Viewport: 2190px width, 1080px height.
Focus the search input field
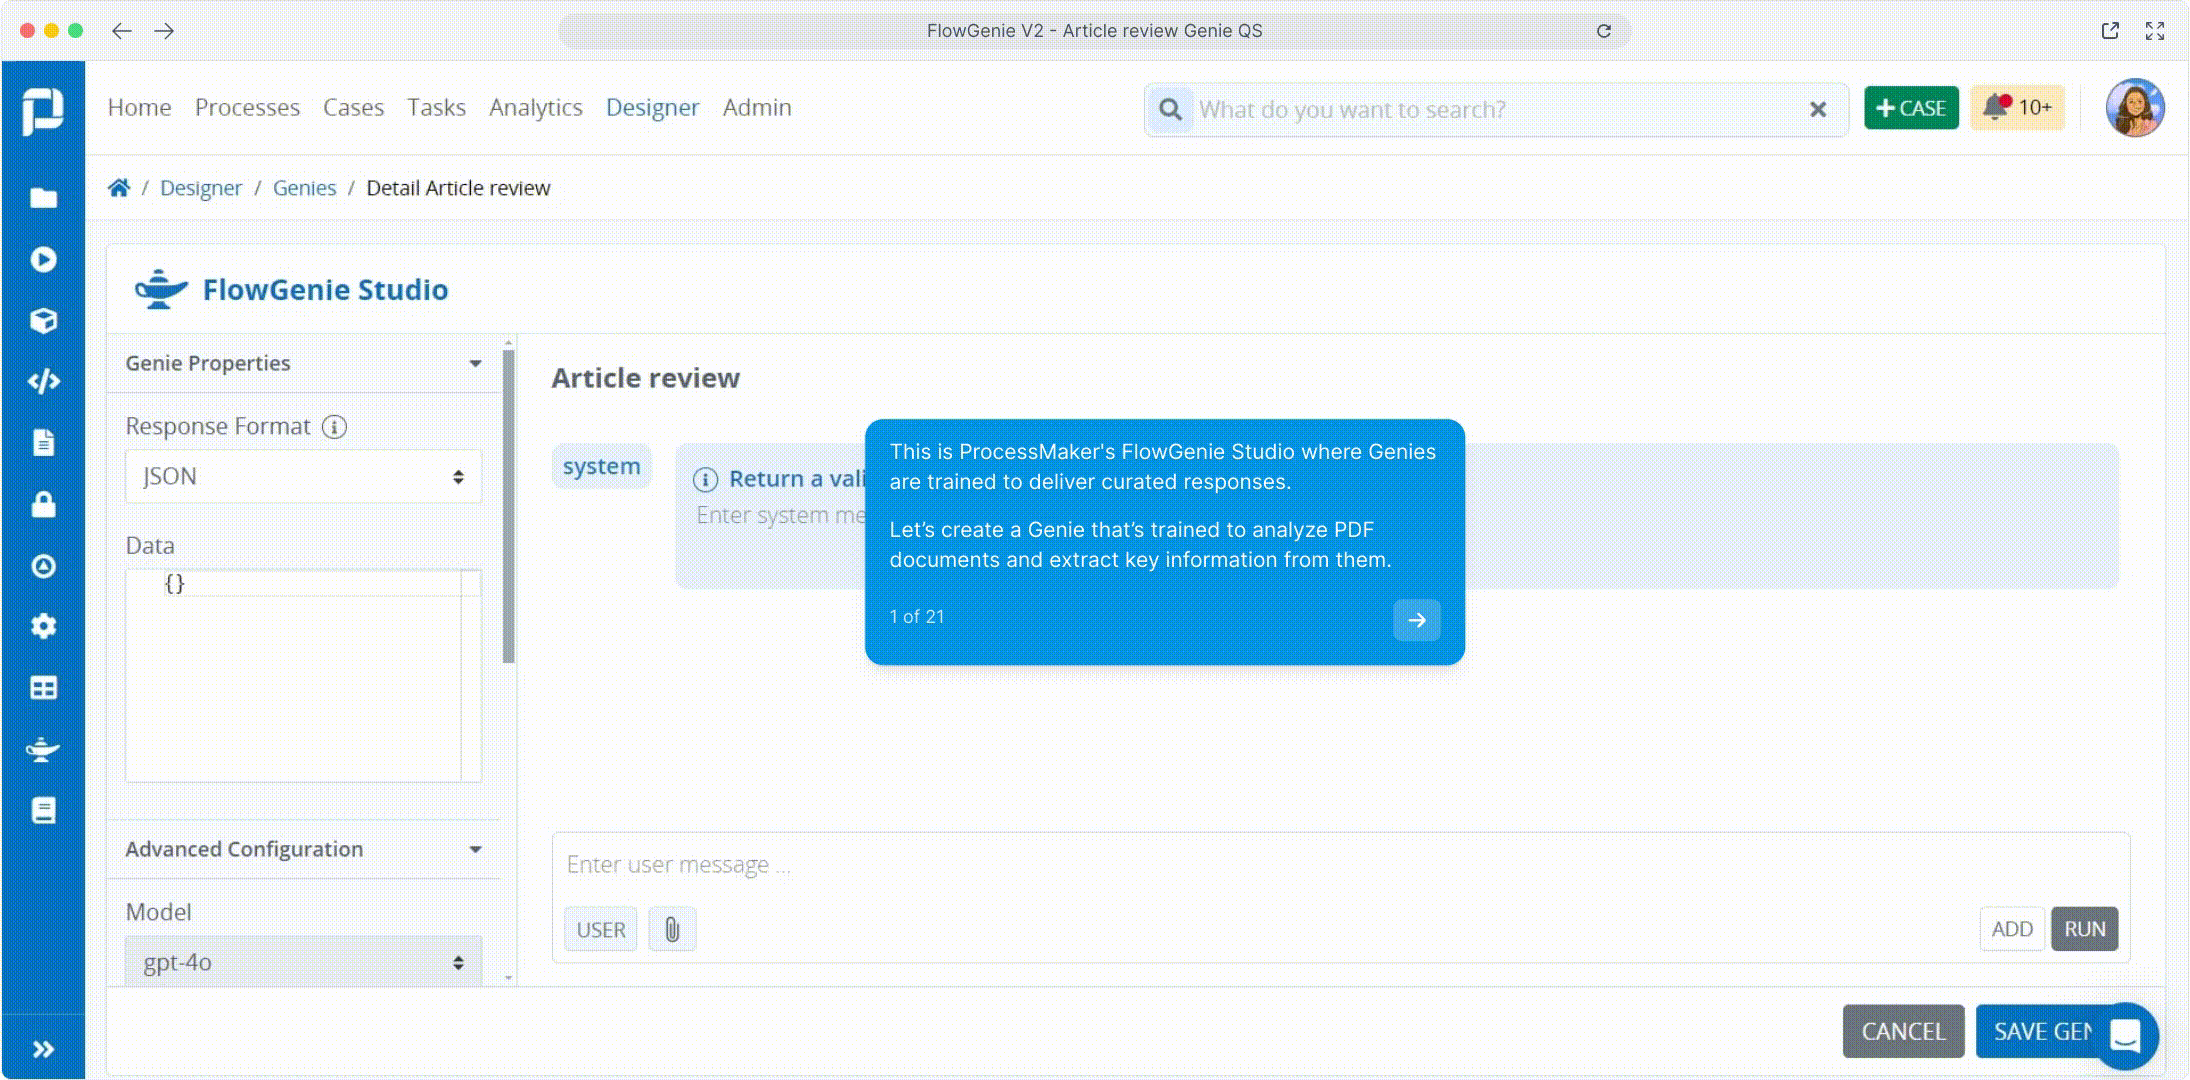pos(1497,109)
